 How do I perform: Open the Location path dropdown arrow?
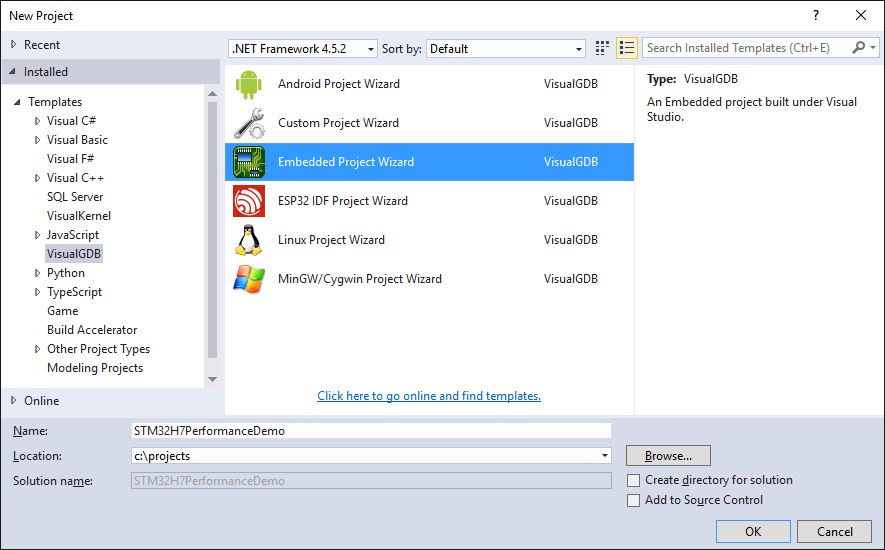coord(604,456)
